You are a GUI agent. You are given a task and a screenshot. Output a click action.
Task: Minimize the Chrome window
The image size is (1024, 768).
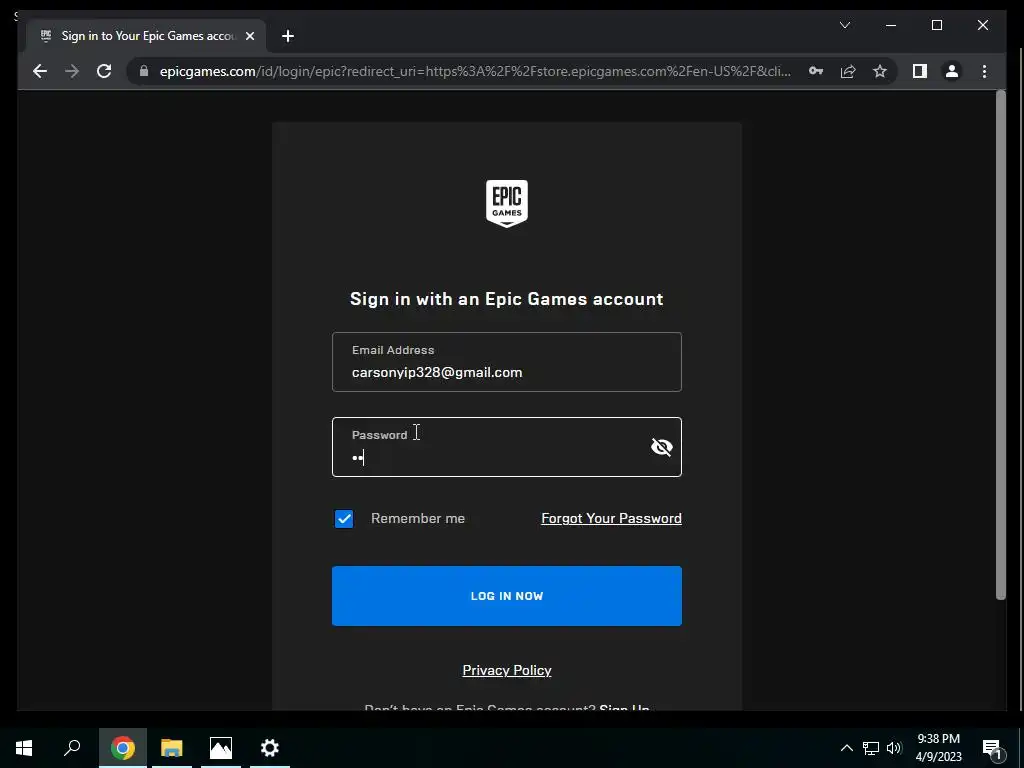tap(891, 25)
